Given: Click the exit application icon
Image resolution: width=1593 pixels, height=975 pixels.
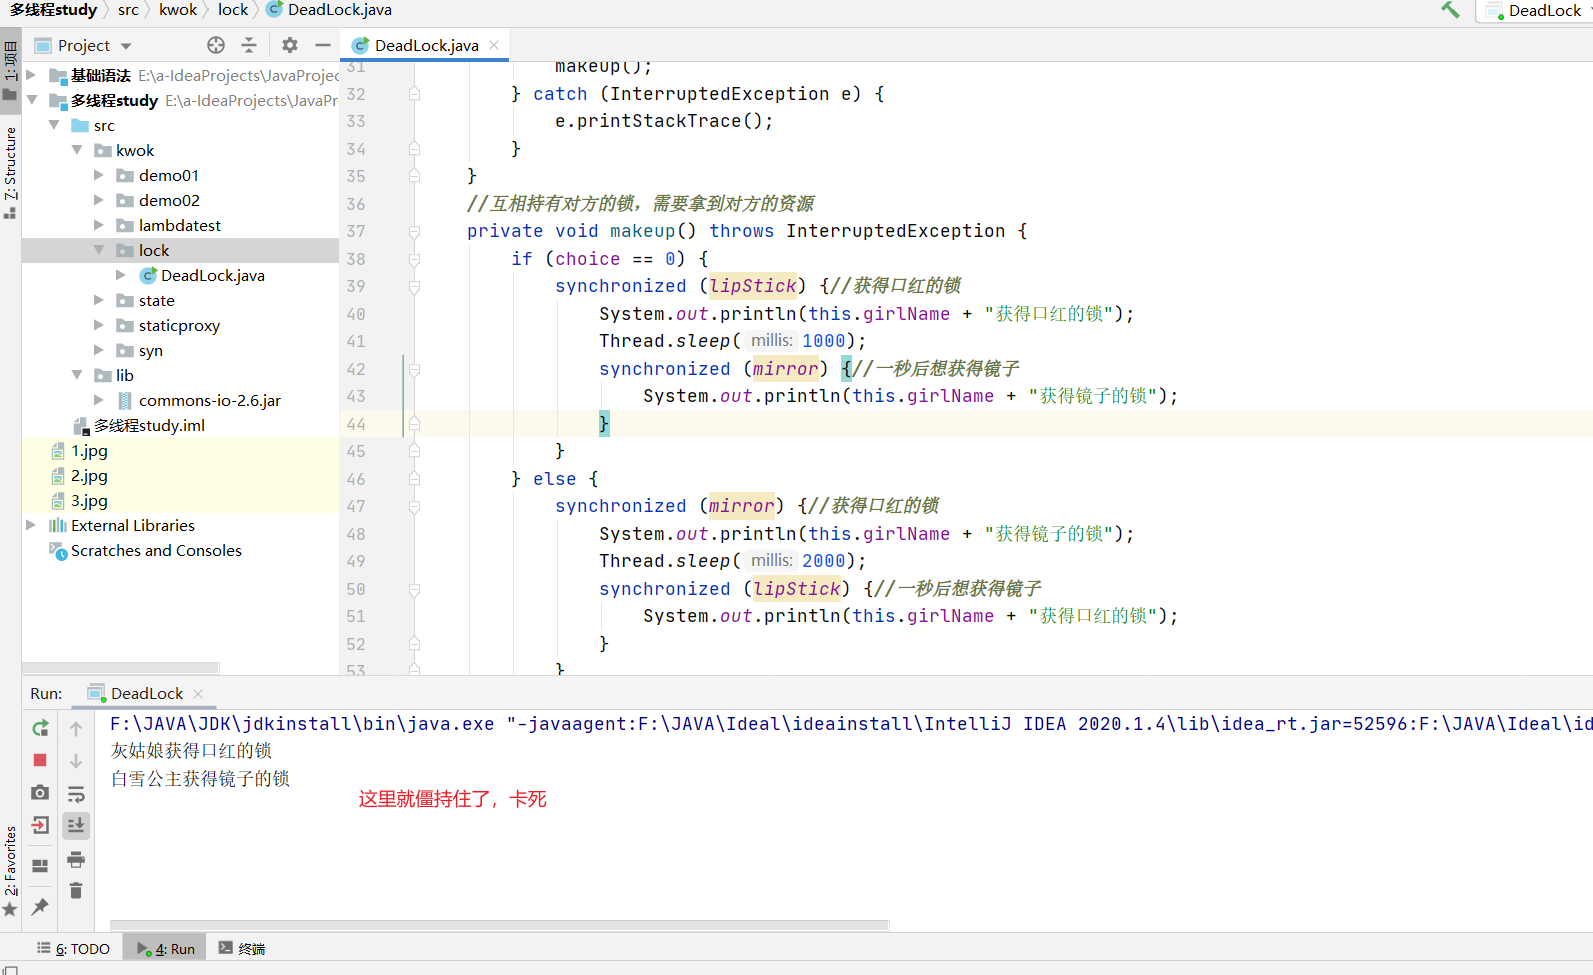Looking at the screenshot, I should (40, 825).
